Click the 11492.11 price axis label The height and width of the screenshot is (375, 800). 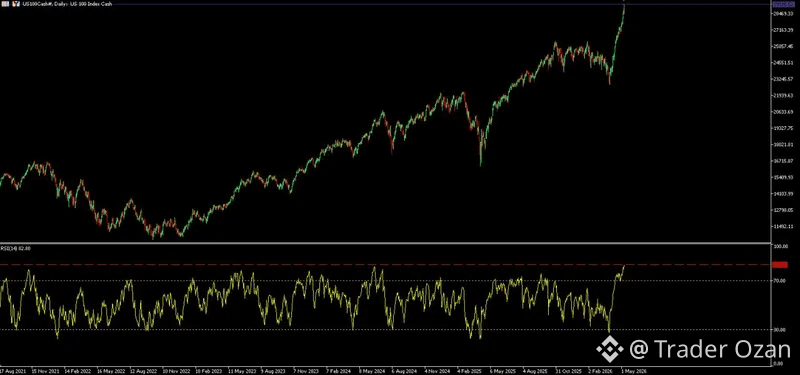(x=783, y=226)
